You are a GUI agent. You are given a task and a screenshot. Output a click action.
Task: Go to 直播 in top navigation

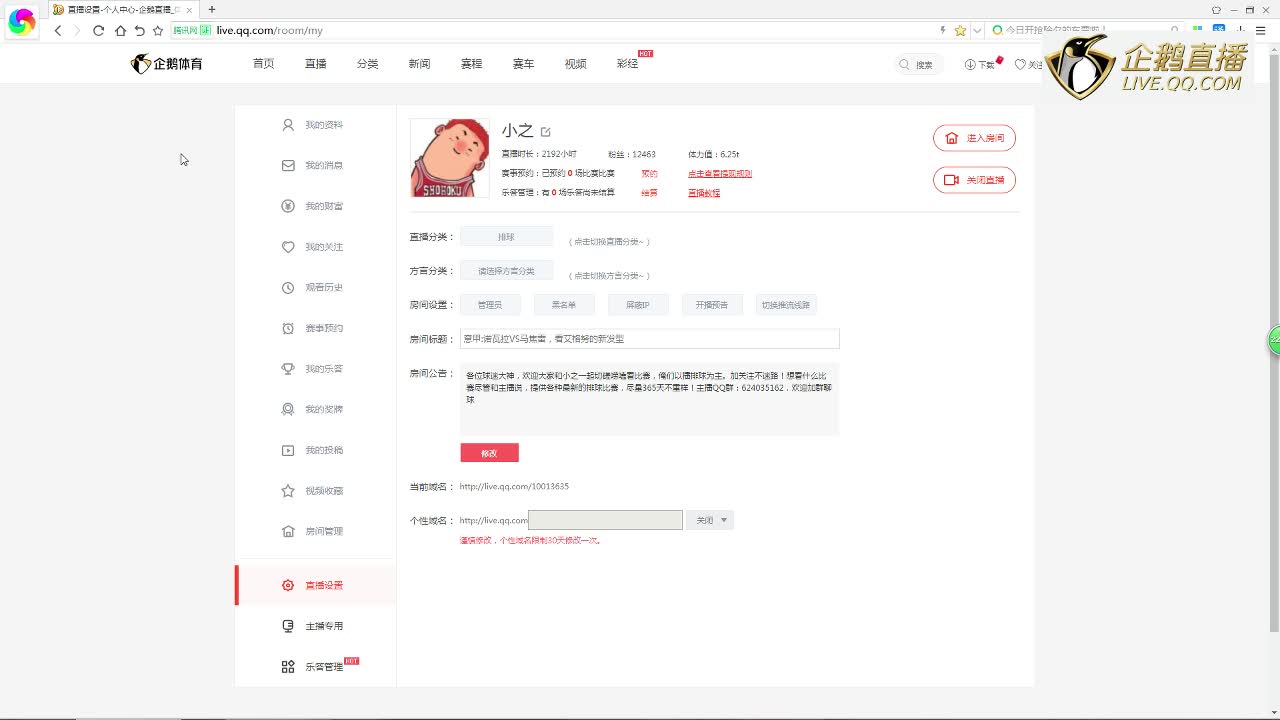(x=316, y=64)
